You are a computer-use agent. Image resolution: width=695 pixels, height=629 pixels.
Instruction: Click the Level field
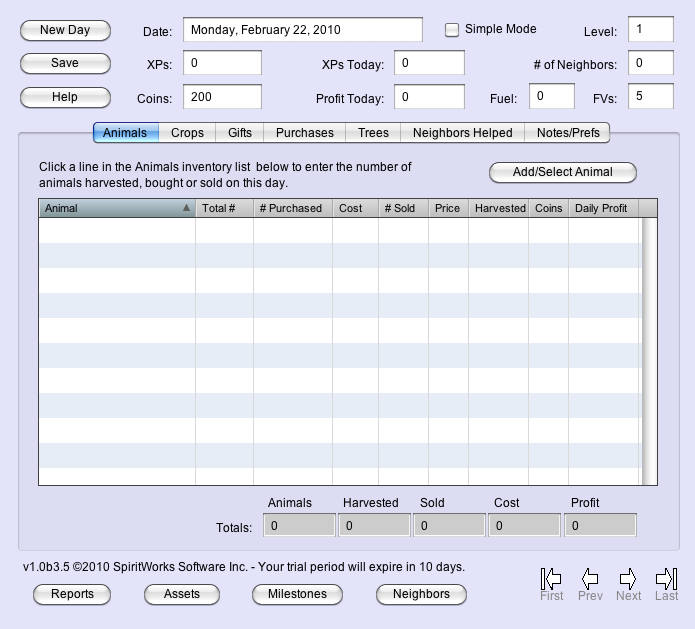(651, 29)
